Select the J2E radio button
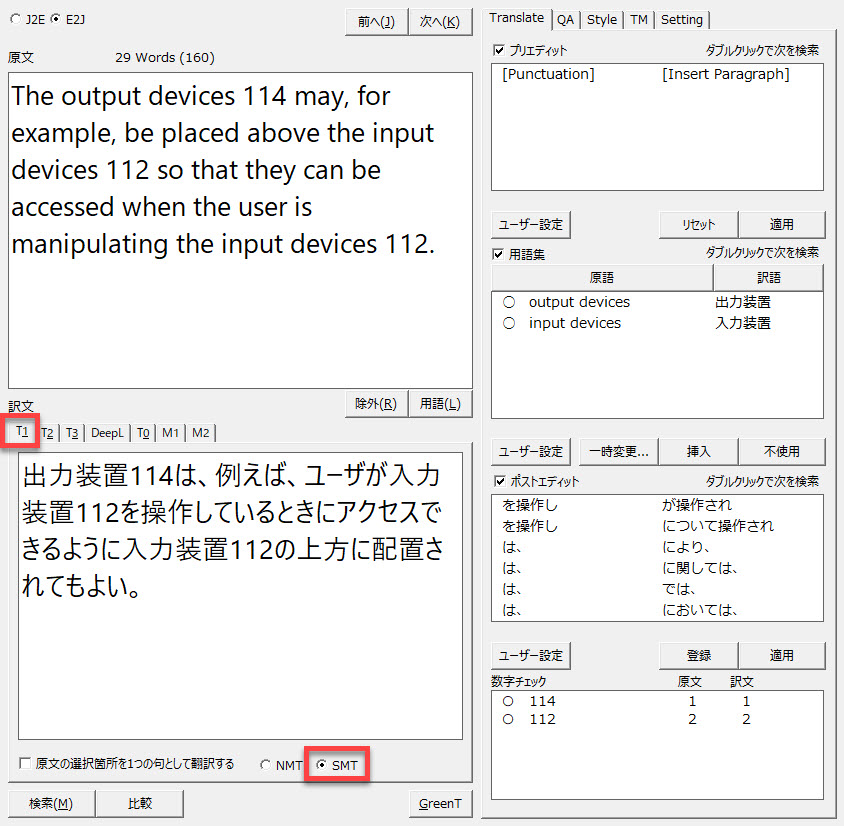844x826 pixels. 14,19
